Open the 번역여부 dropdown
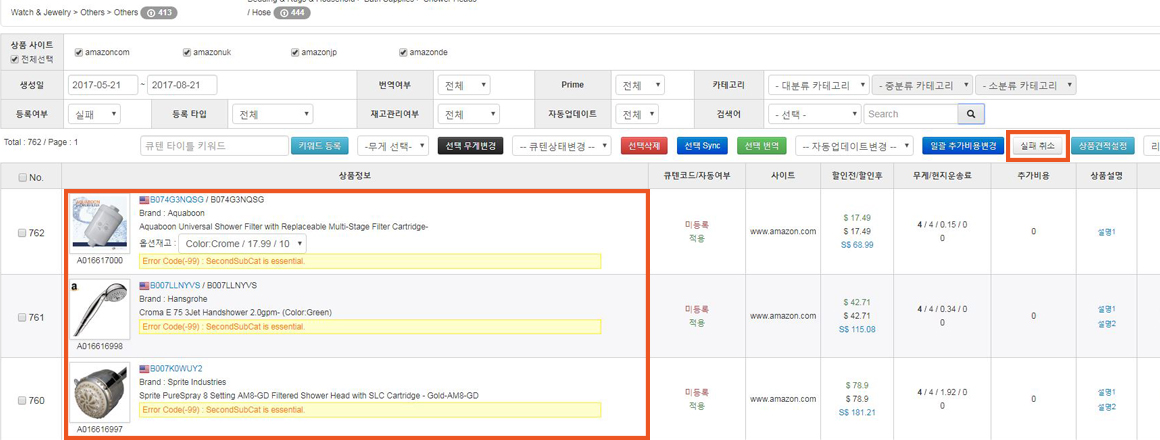The height and width of the screenshot is (440, 1160). pos(463,85)
